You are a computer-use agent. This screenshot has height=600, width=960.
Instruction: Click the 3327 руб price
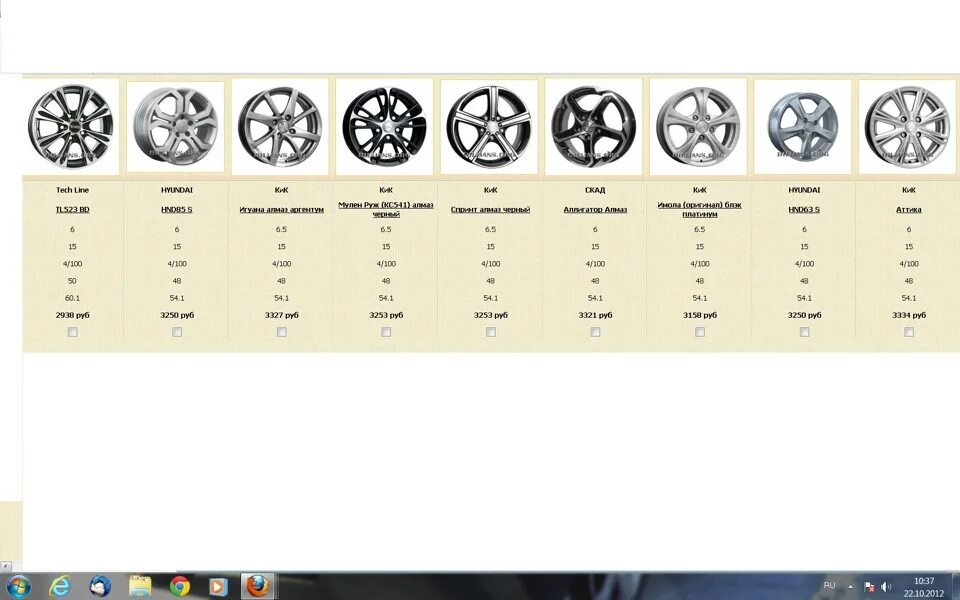(282, 315)
